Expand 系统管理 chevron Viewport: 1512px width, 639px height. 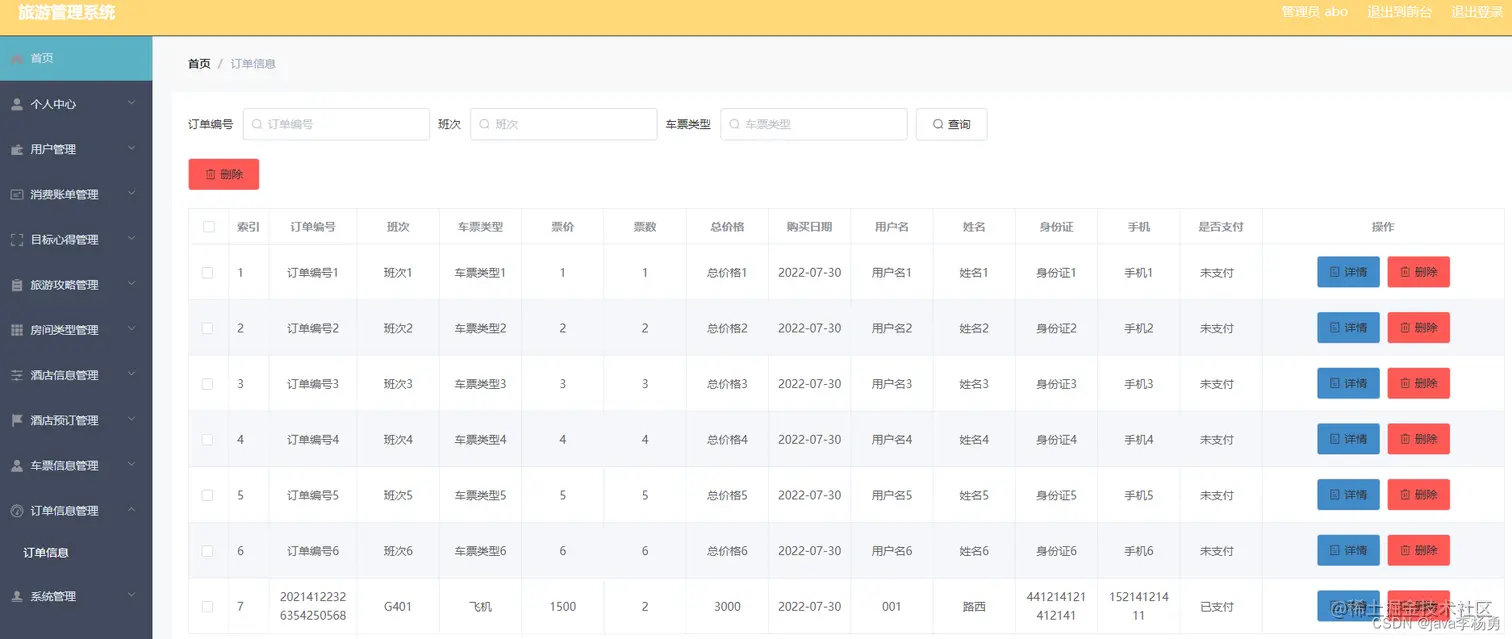click(132, 595)
